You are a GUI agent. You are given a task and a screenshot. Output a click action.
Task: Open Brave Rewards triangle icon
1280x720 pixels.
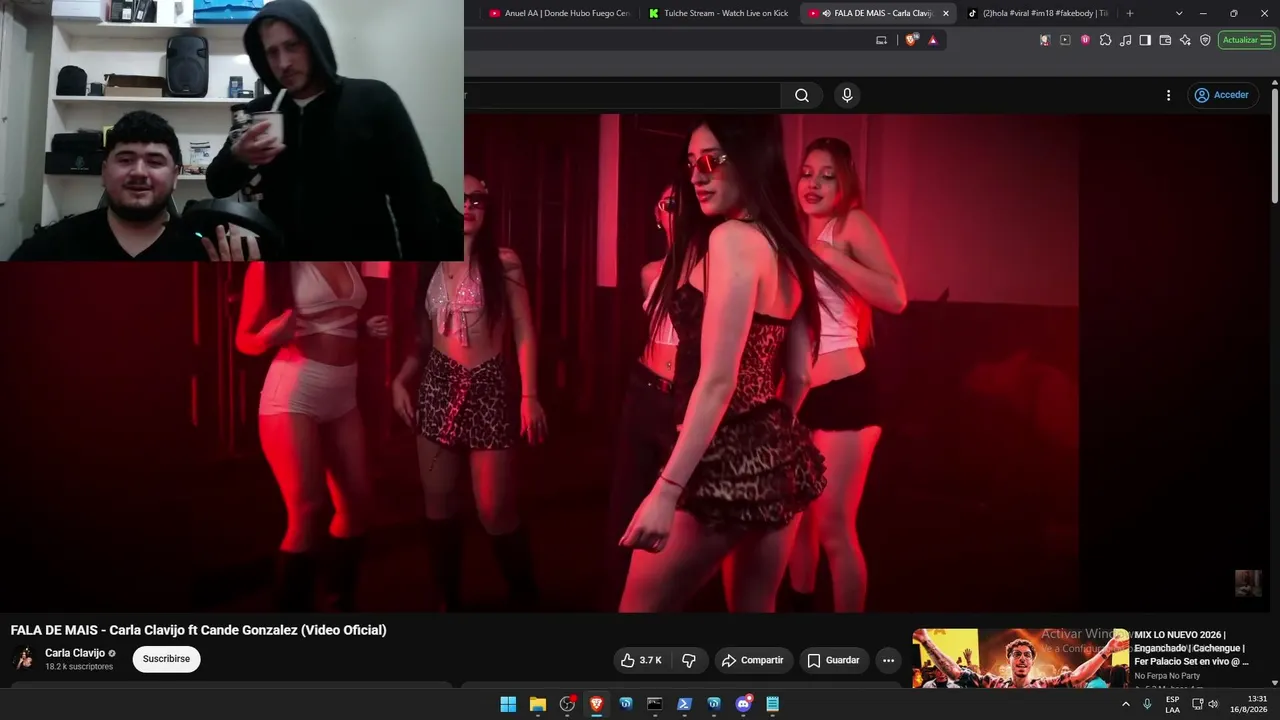click(x=933, y=40)
